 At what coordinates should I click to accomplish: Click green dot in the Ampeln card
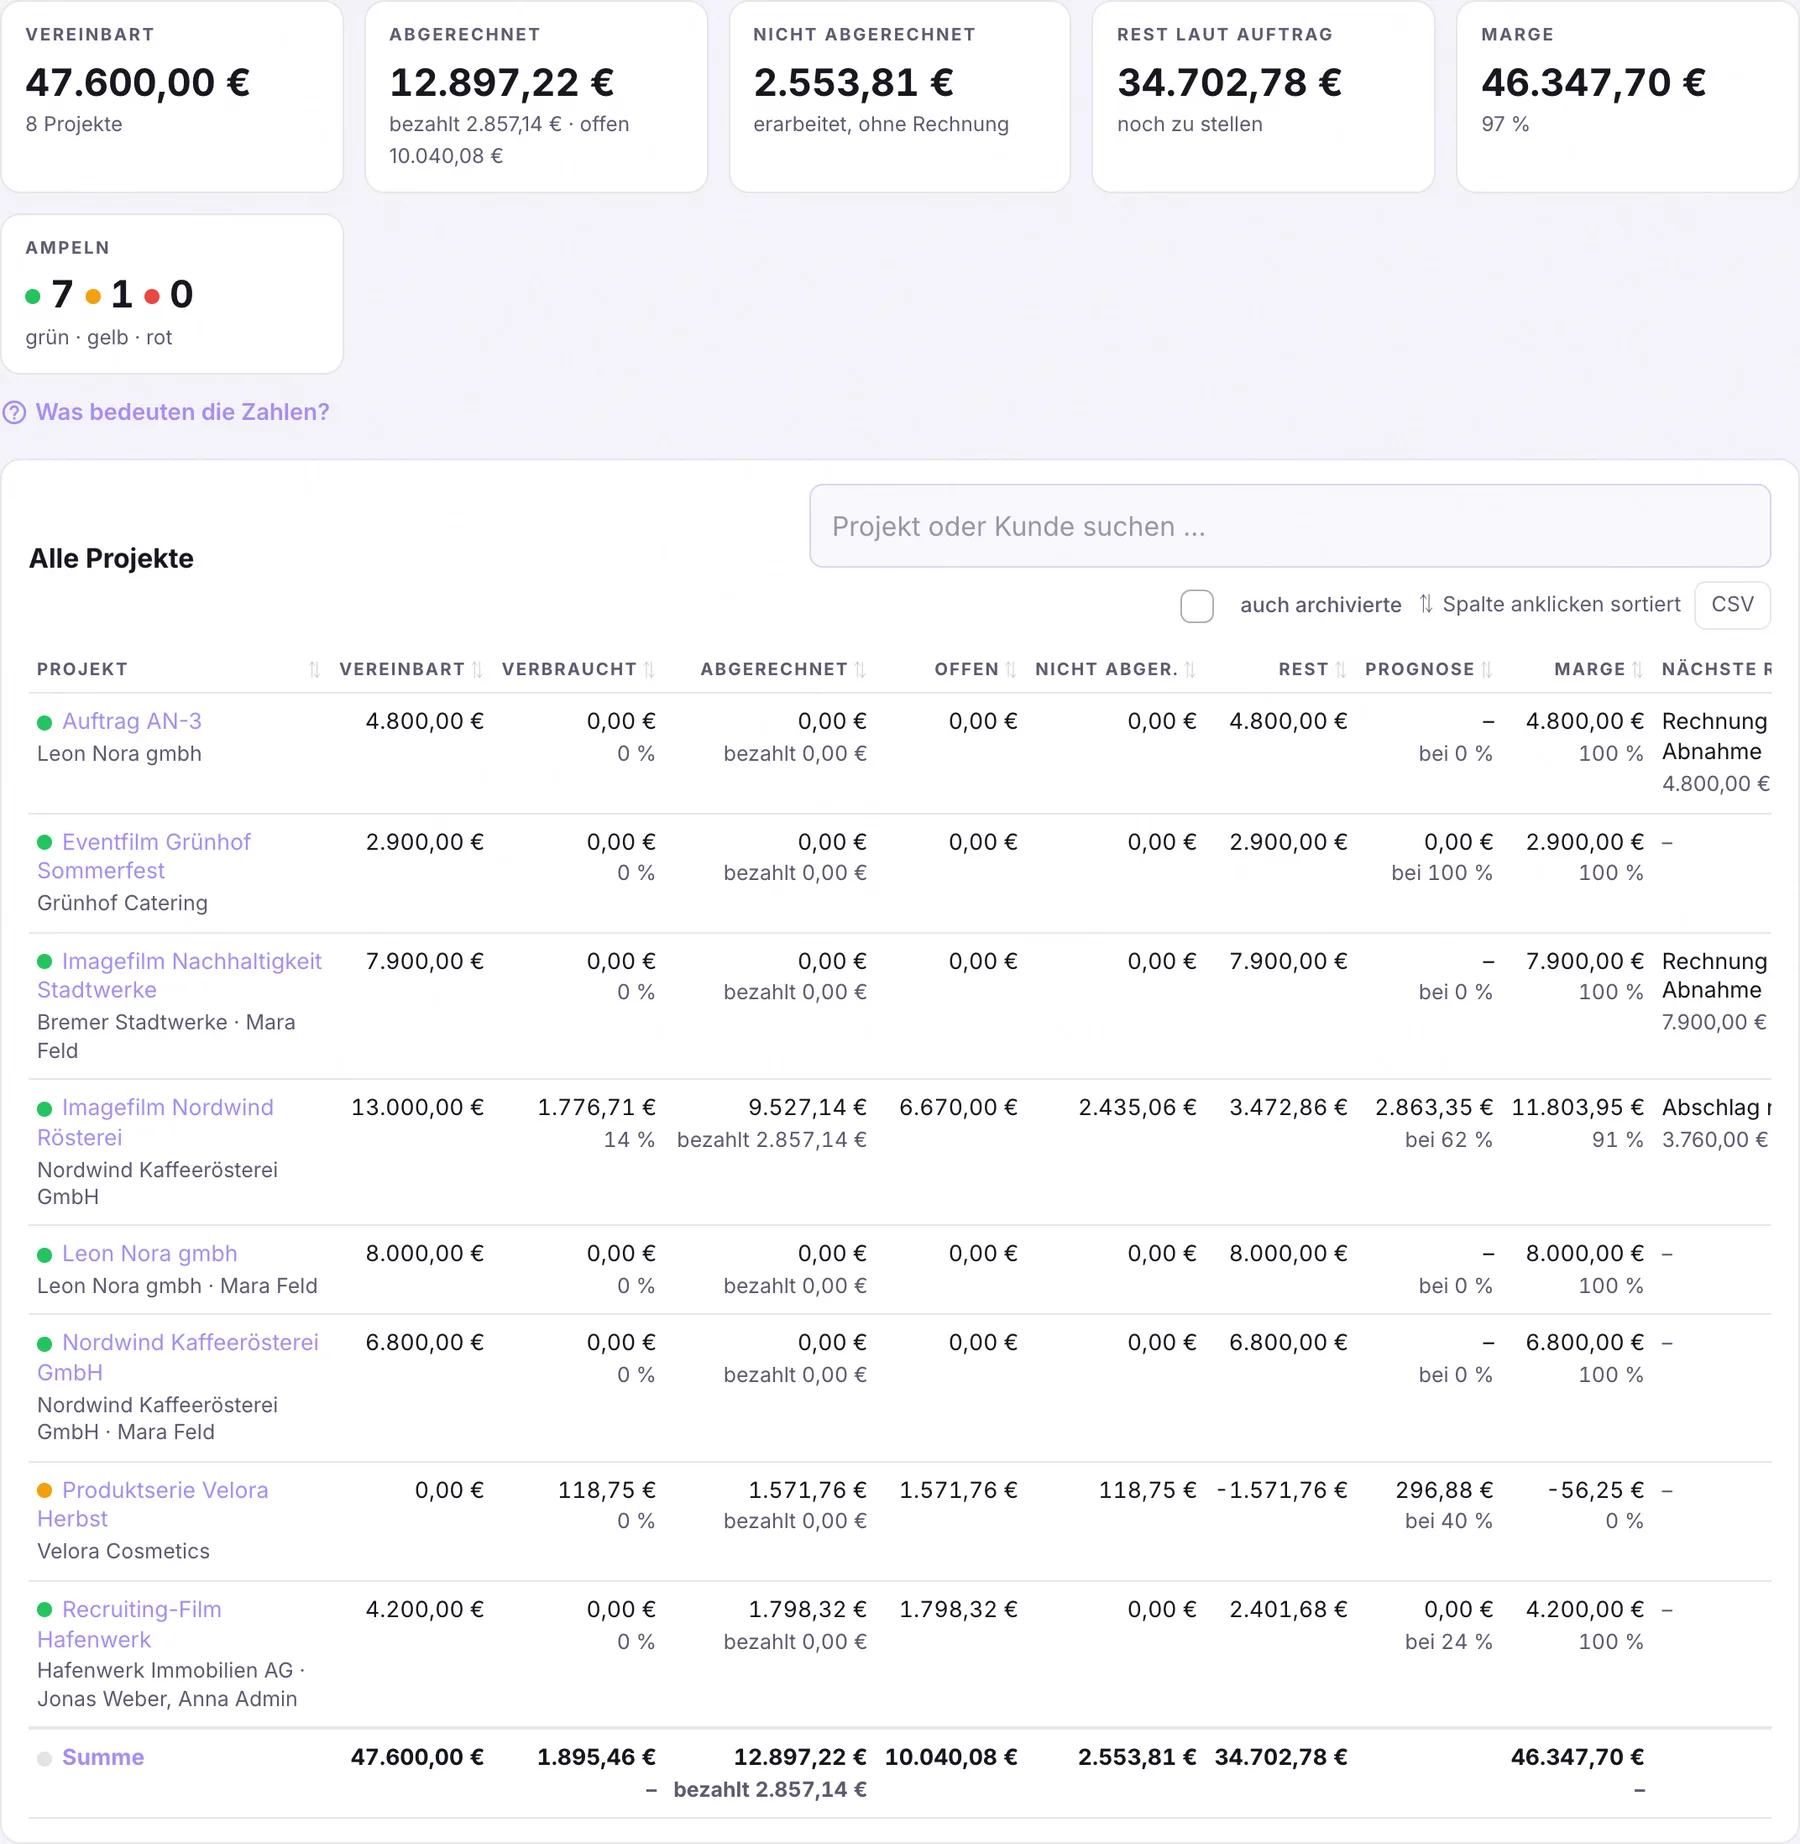(x=33, y=296)
